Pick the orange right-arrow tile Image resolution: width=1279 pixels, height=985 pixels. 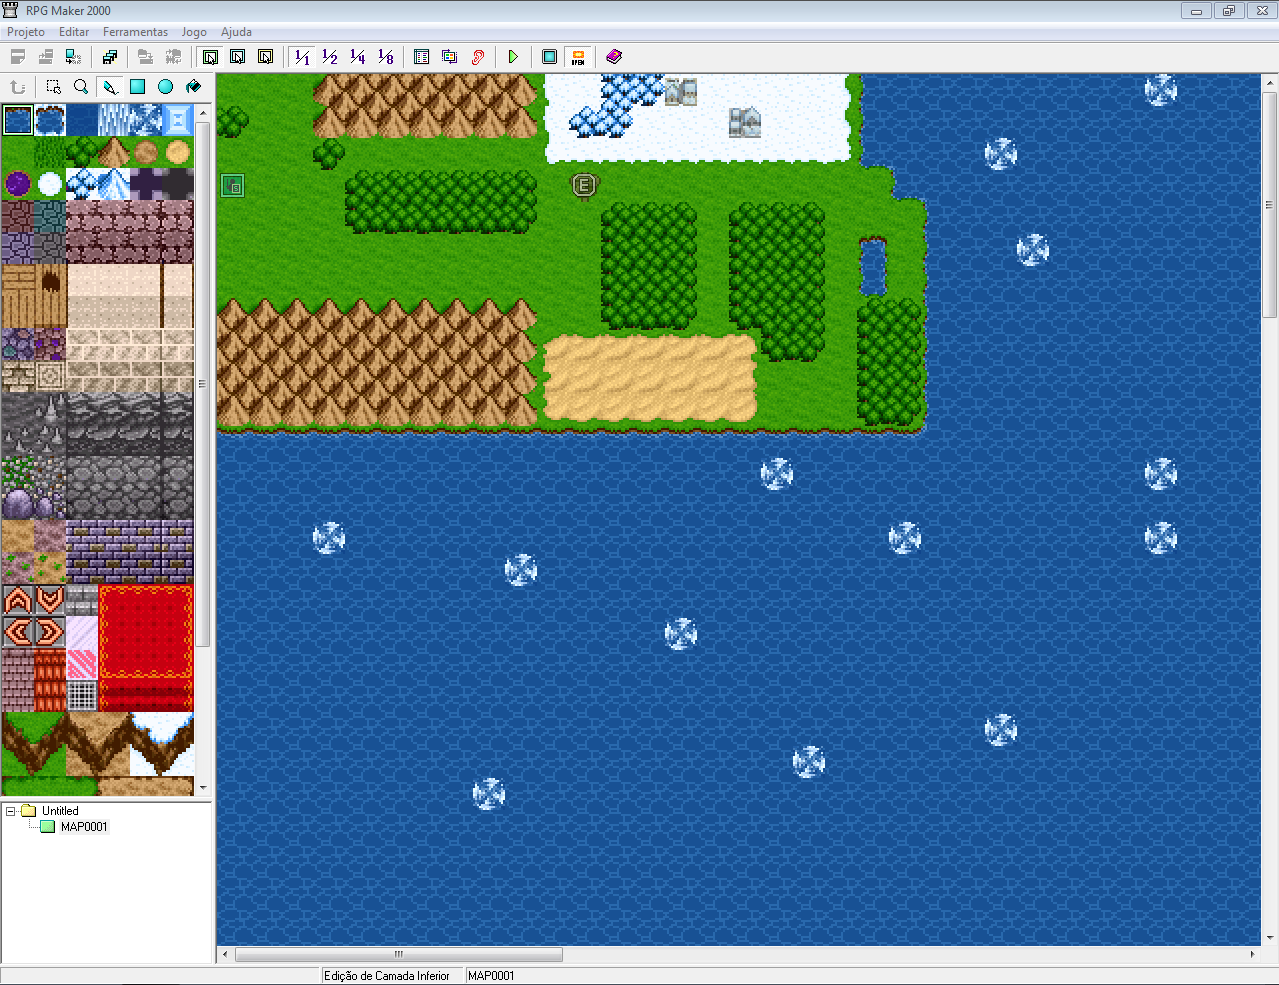pyautogui.click(x=50, y=632)
